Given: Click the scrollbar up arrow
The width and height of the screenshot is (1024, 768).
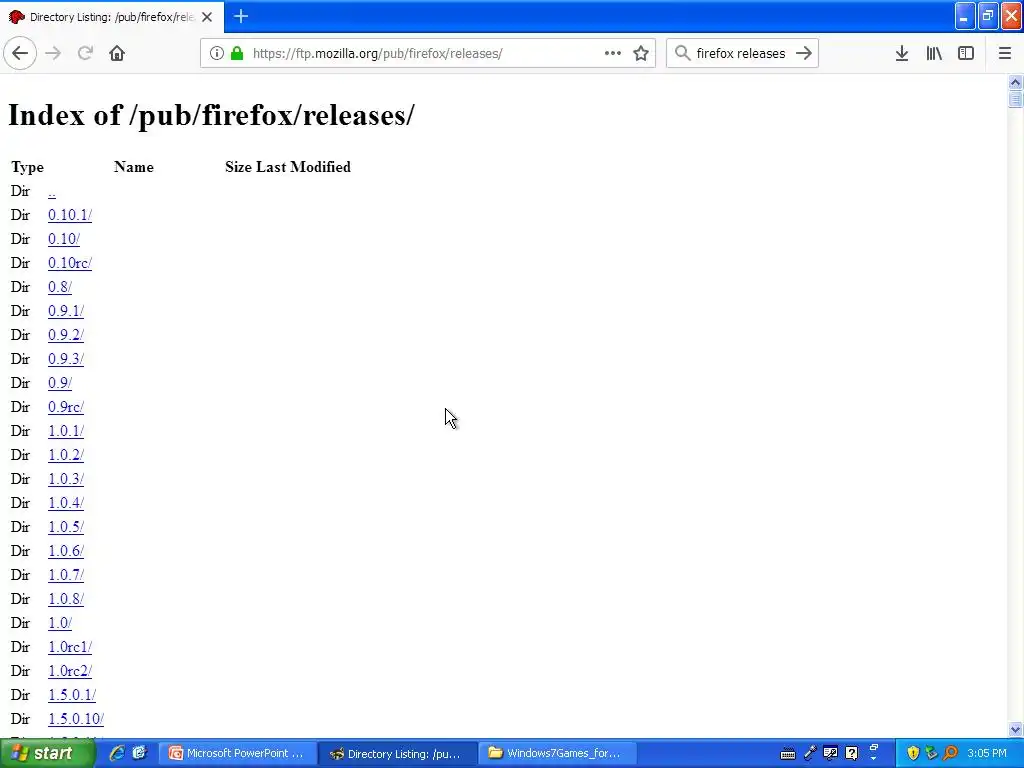Looking at the screenshot, I should click(x=1015, y=82).
